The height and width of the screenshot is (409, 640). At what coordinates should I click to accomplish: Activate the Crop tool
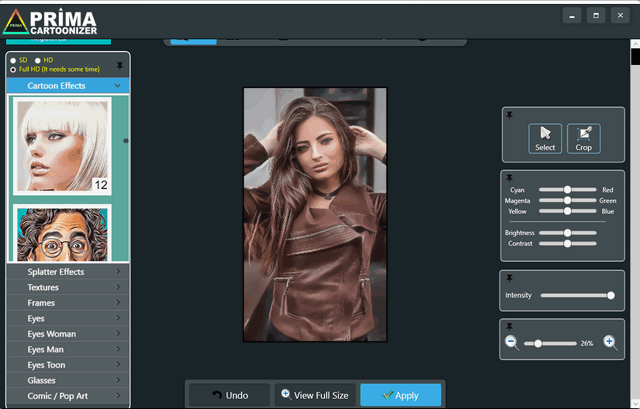(x=583, y=138)
